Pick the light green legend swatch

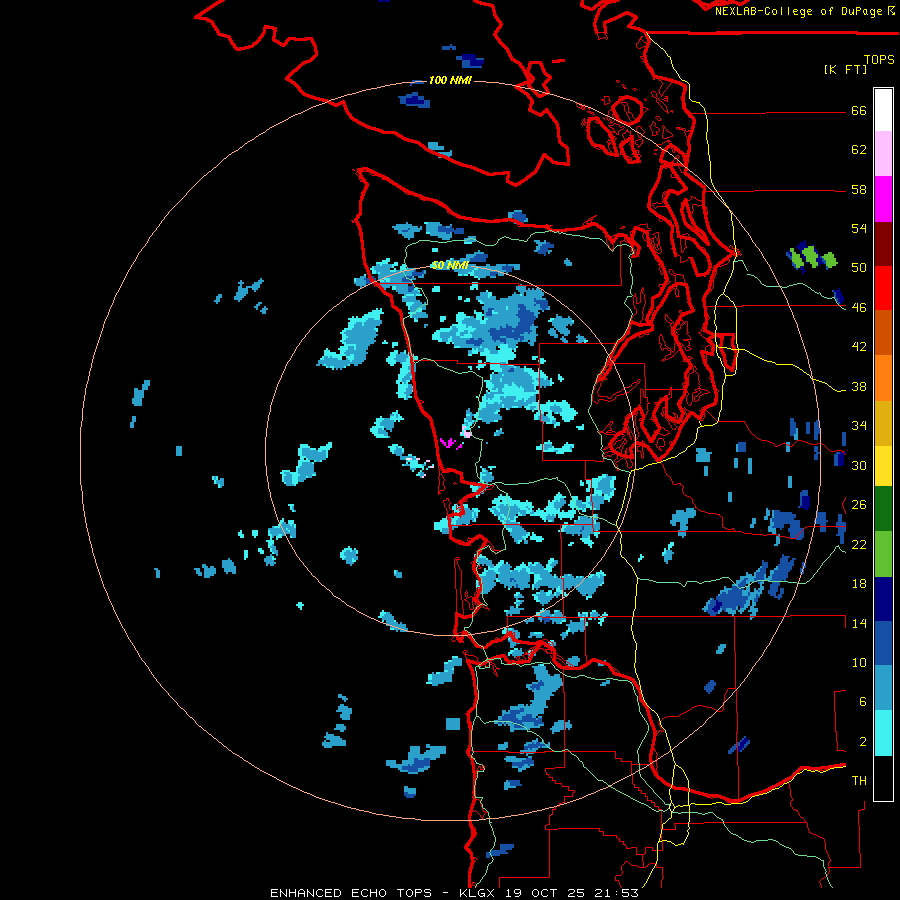tap(883, 554)
